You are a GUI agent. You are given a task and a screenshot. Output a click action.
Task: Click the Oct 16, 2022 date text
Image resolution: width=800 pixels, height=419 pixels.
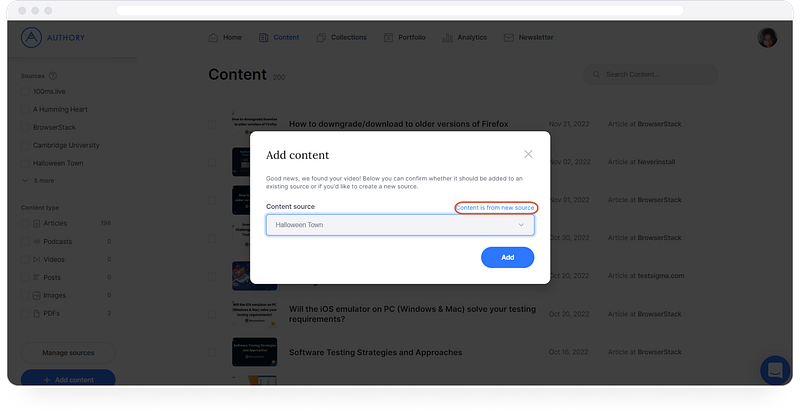[x=569, y=352]
